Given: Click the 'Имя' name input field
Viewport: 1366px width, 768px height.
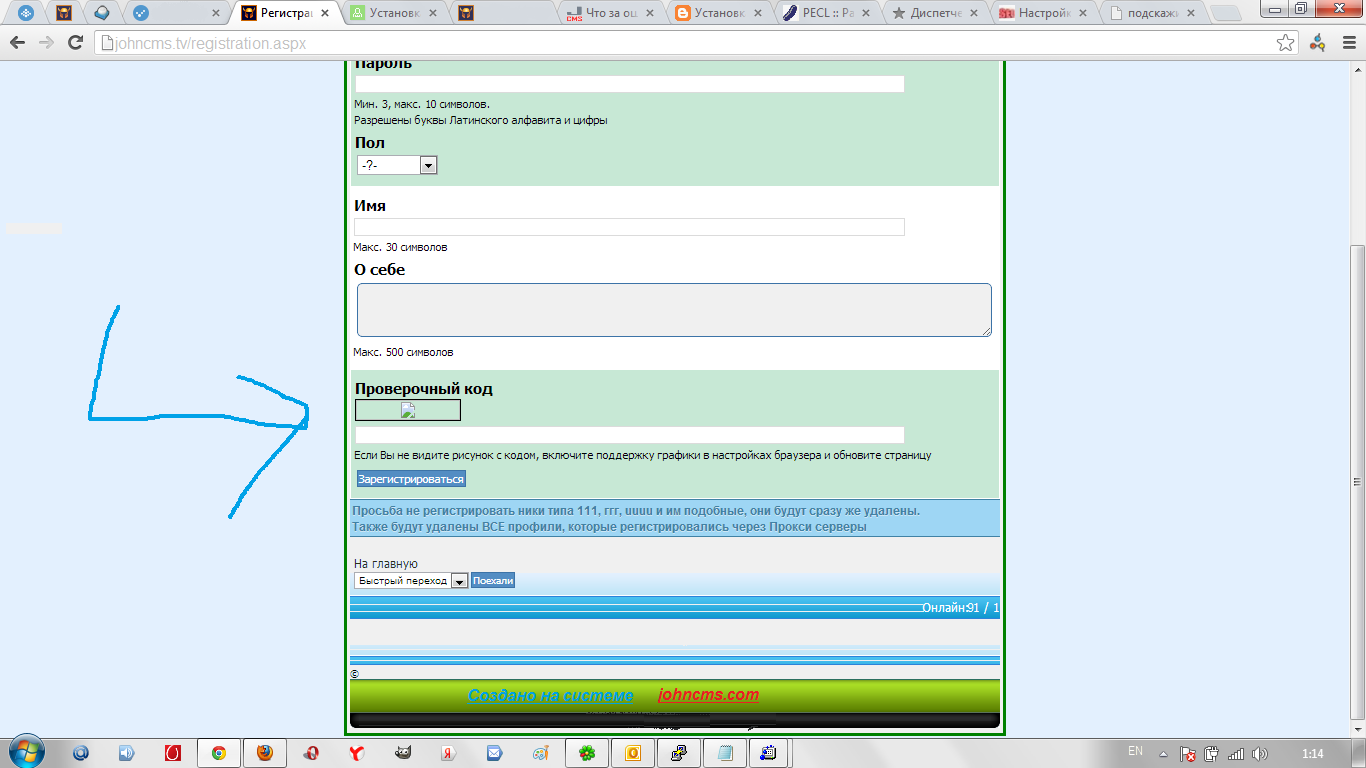Looking at the screenshot, I should [x=630, y=227].
